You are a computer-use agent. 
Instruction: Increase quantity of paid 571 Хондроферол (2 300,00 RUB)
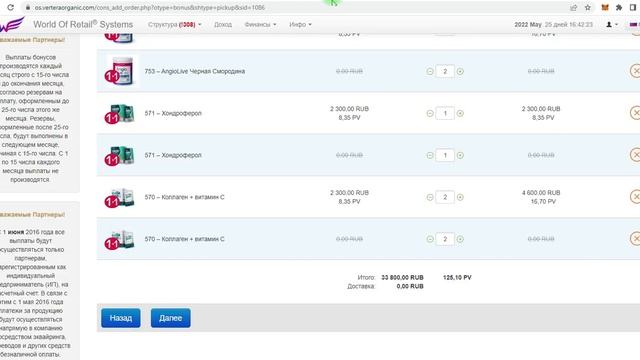(x=460, y=113)
